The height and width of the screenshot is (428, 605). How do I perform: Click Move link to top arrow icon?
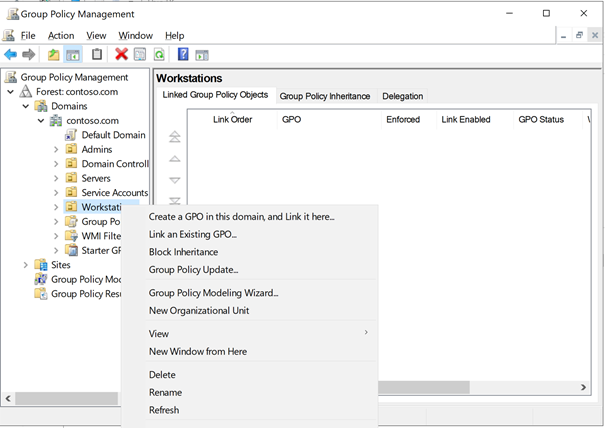(x=175, y=136)
